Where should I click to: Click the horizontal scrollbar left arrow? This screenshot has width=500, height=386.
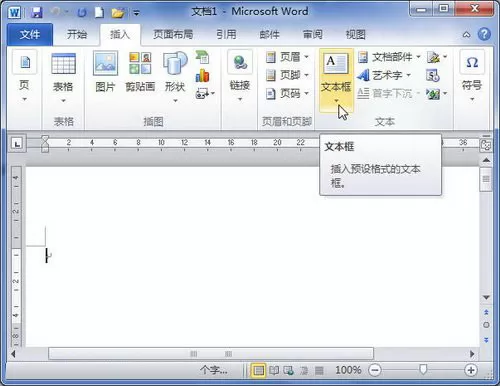14,354
